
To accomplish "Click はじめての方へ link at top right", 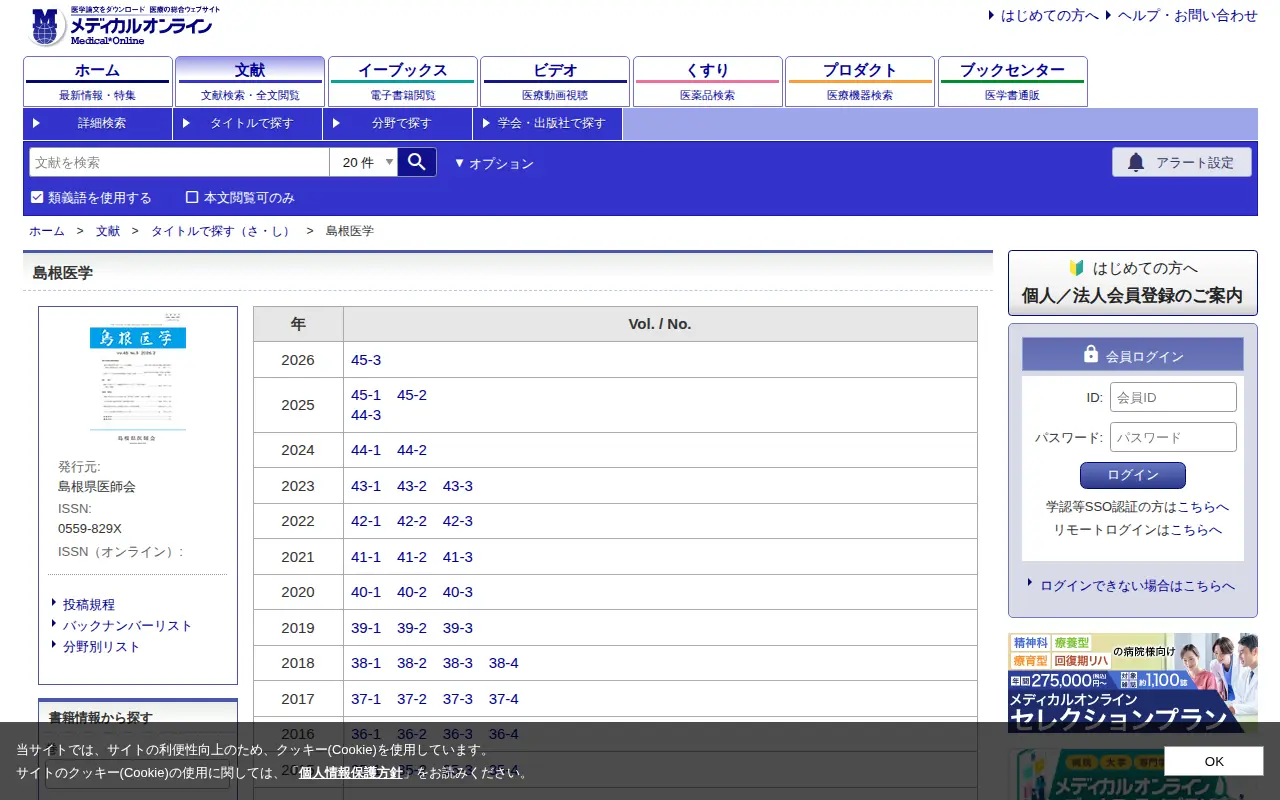I will [x=1049, y=15].
